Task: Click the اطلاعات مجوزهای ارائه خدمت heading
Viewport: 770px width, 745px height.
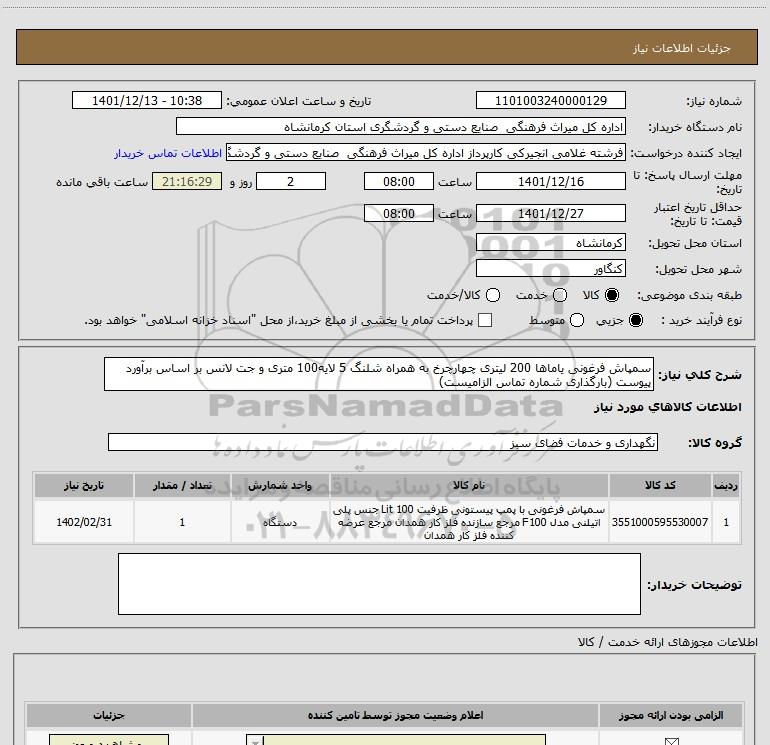Action: [668, 642]
